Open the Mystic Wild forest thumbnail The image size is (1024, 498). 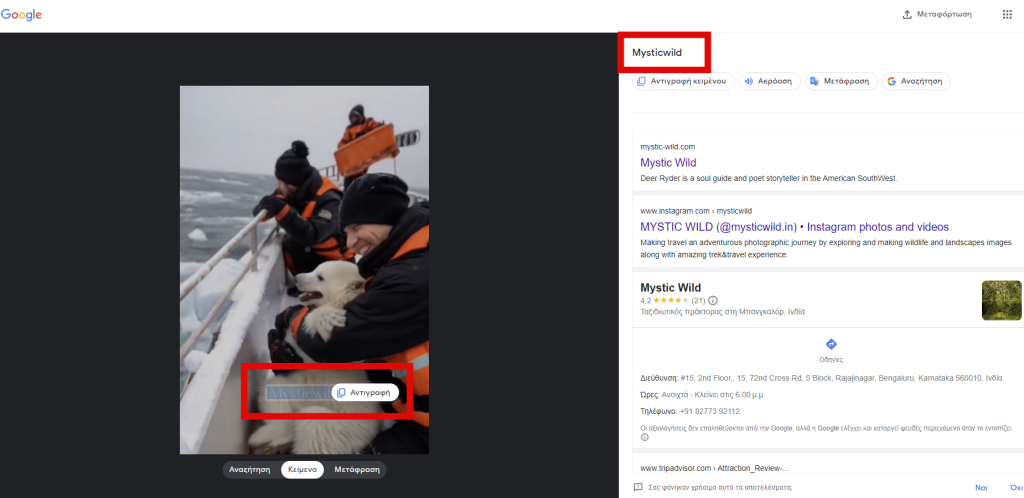(1001, 300)
